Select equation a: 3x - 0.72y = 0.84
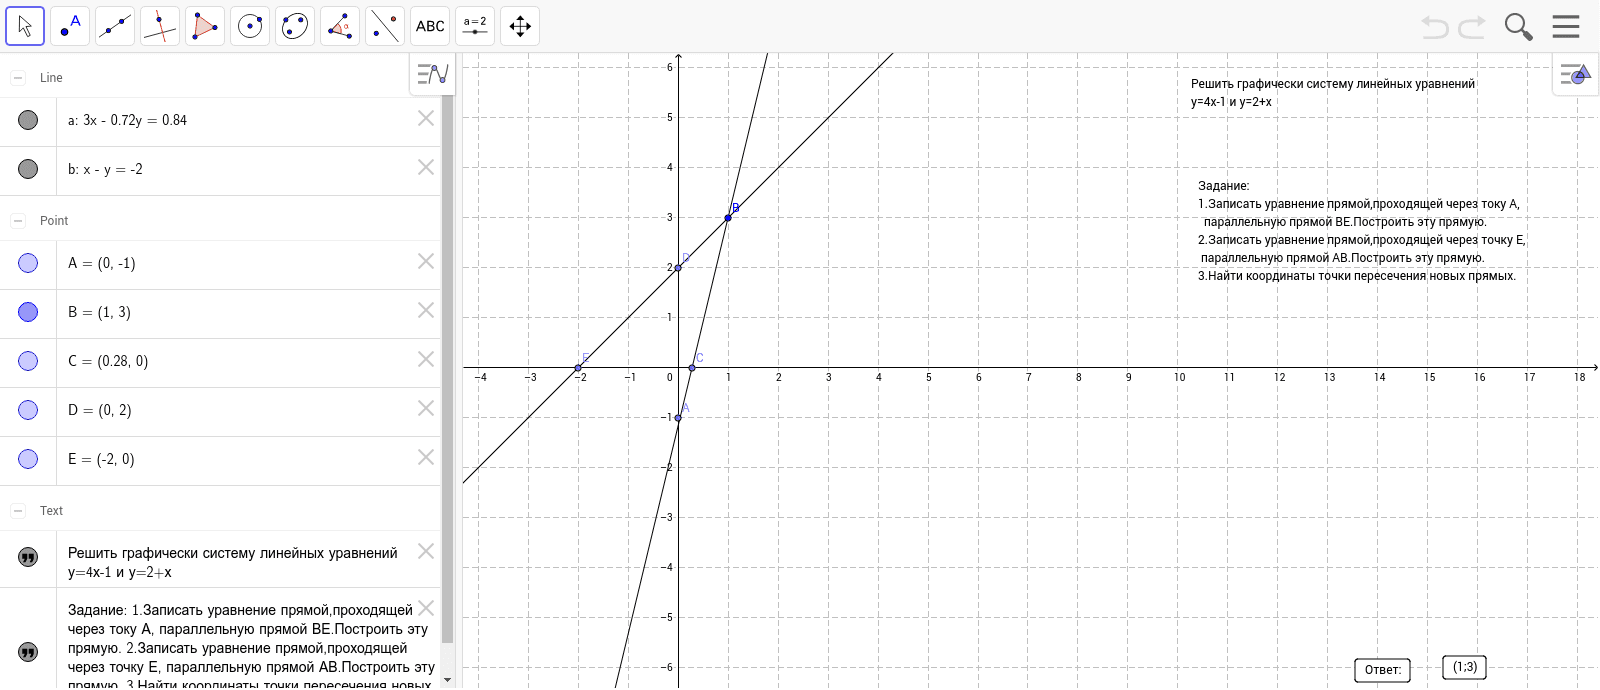1600x690 pixels. (127, 120)
